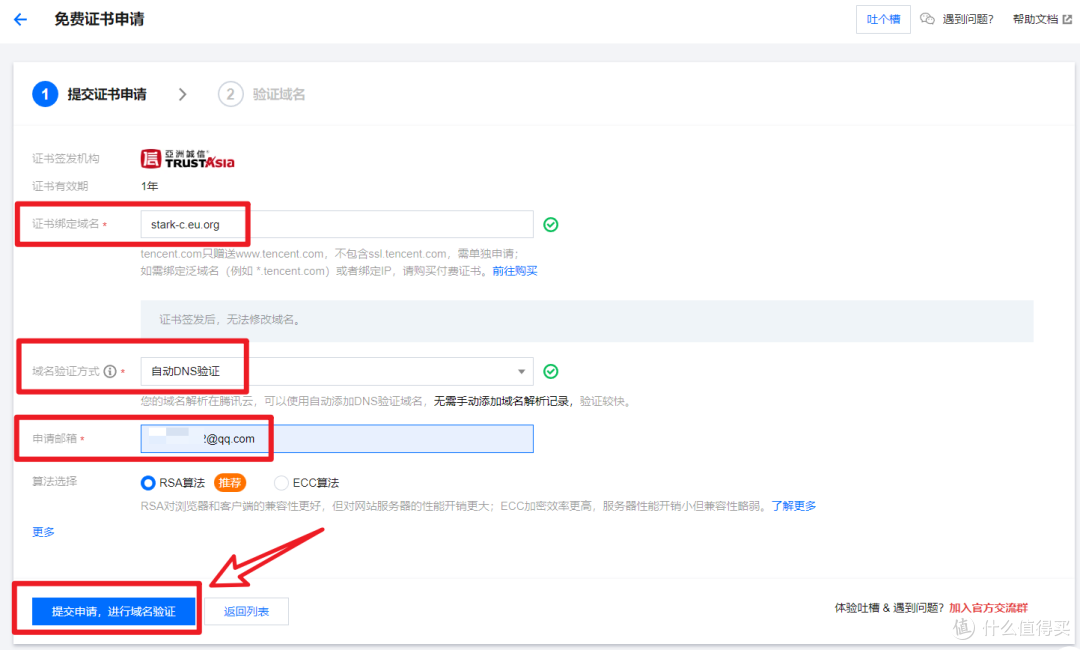
Task: Click the 体验吐槽 & 遇到问题? text
Action: point(889,607)
